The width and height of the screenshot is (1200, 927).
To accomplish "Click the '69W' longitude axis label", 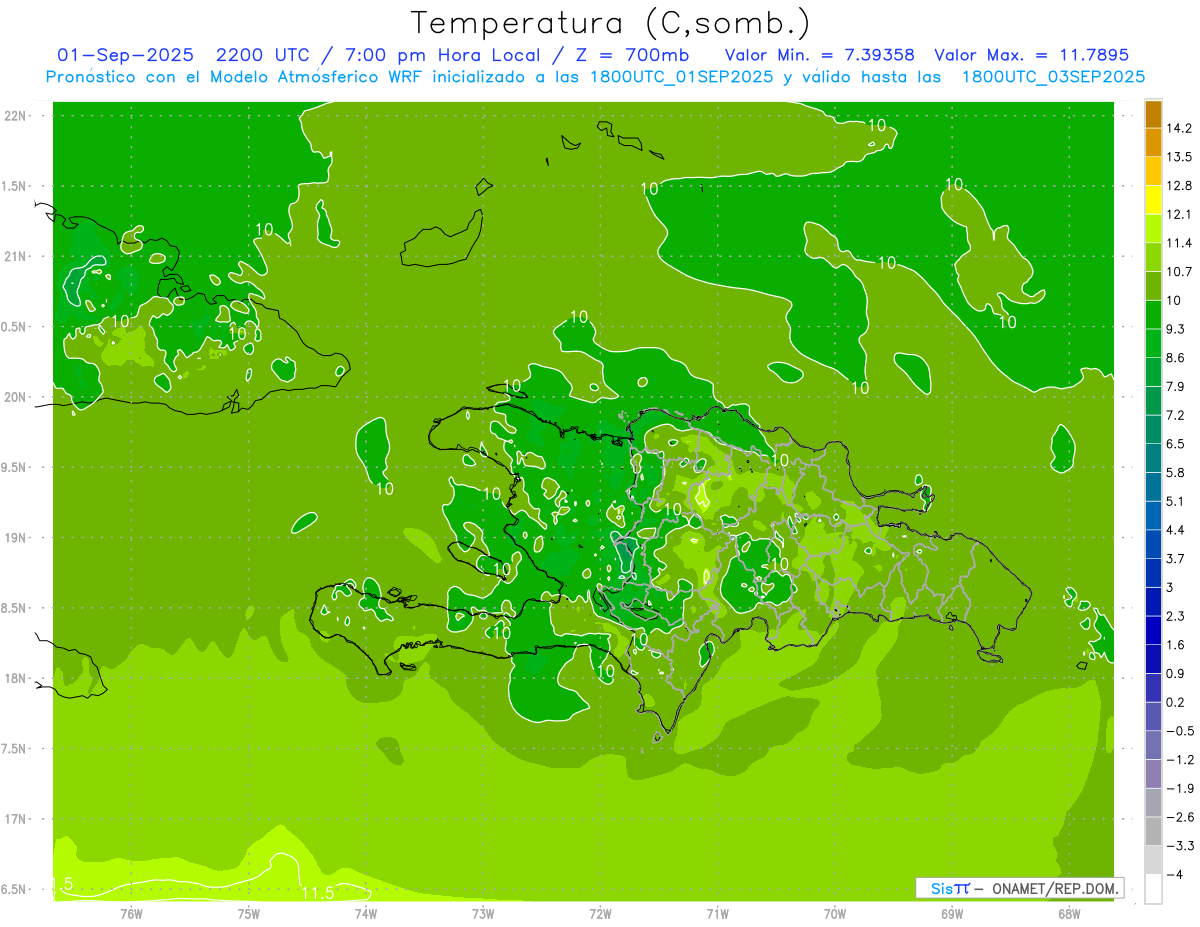I will coord(952,913).
